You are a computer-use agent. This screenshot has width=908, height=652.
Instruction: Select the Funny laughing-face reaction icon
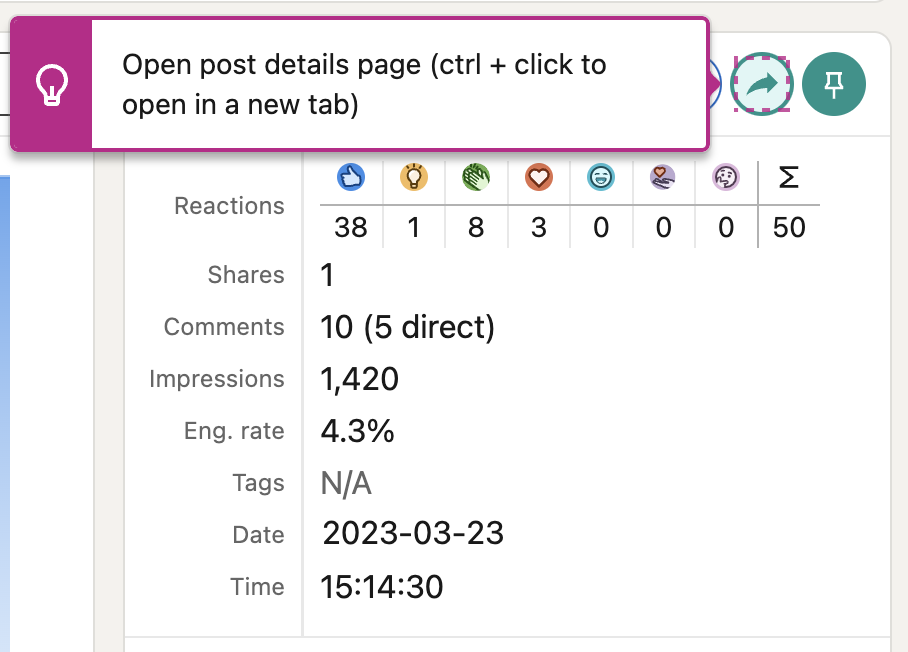coord(600,177)
